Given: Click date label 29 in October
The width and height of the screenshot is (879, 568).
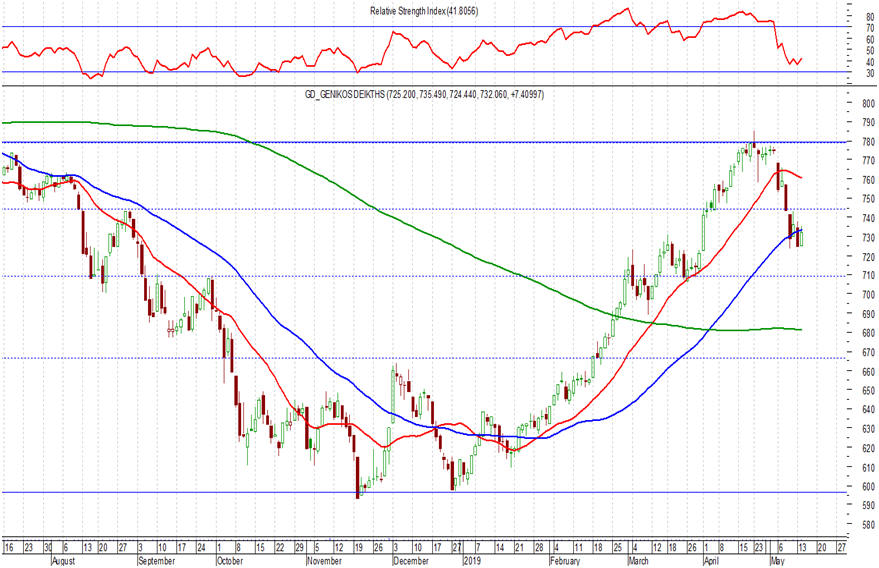Looking at the screenshot, I should tap(299, 548).
